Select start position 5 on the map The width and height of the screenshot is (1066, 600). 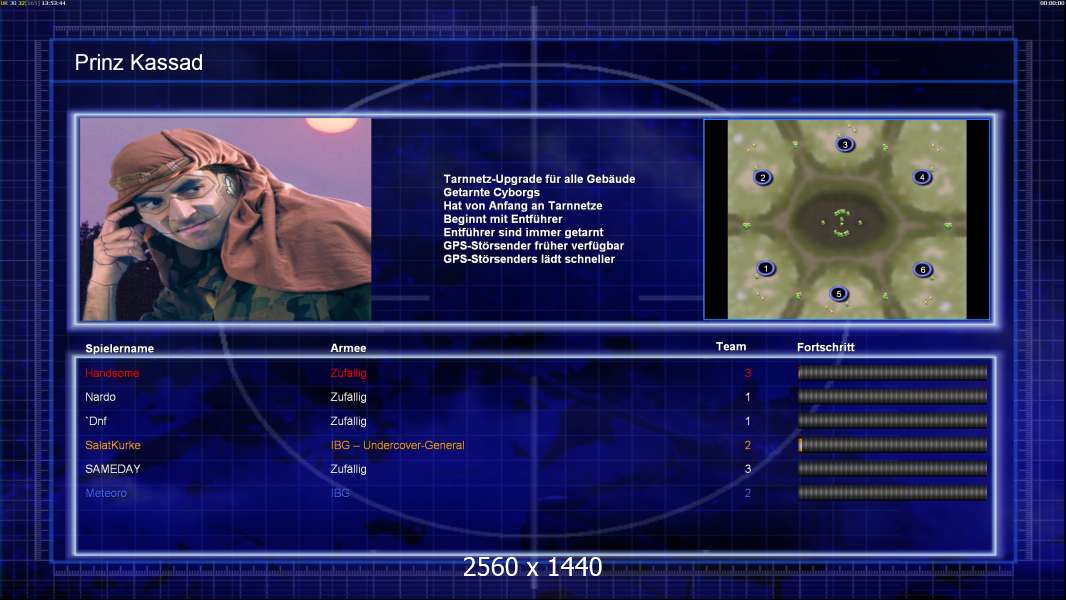pyautogui.click(x=839, y=294)
